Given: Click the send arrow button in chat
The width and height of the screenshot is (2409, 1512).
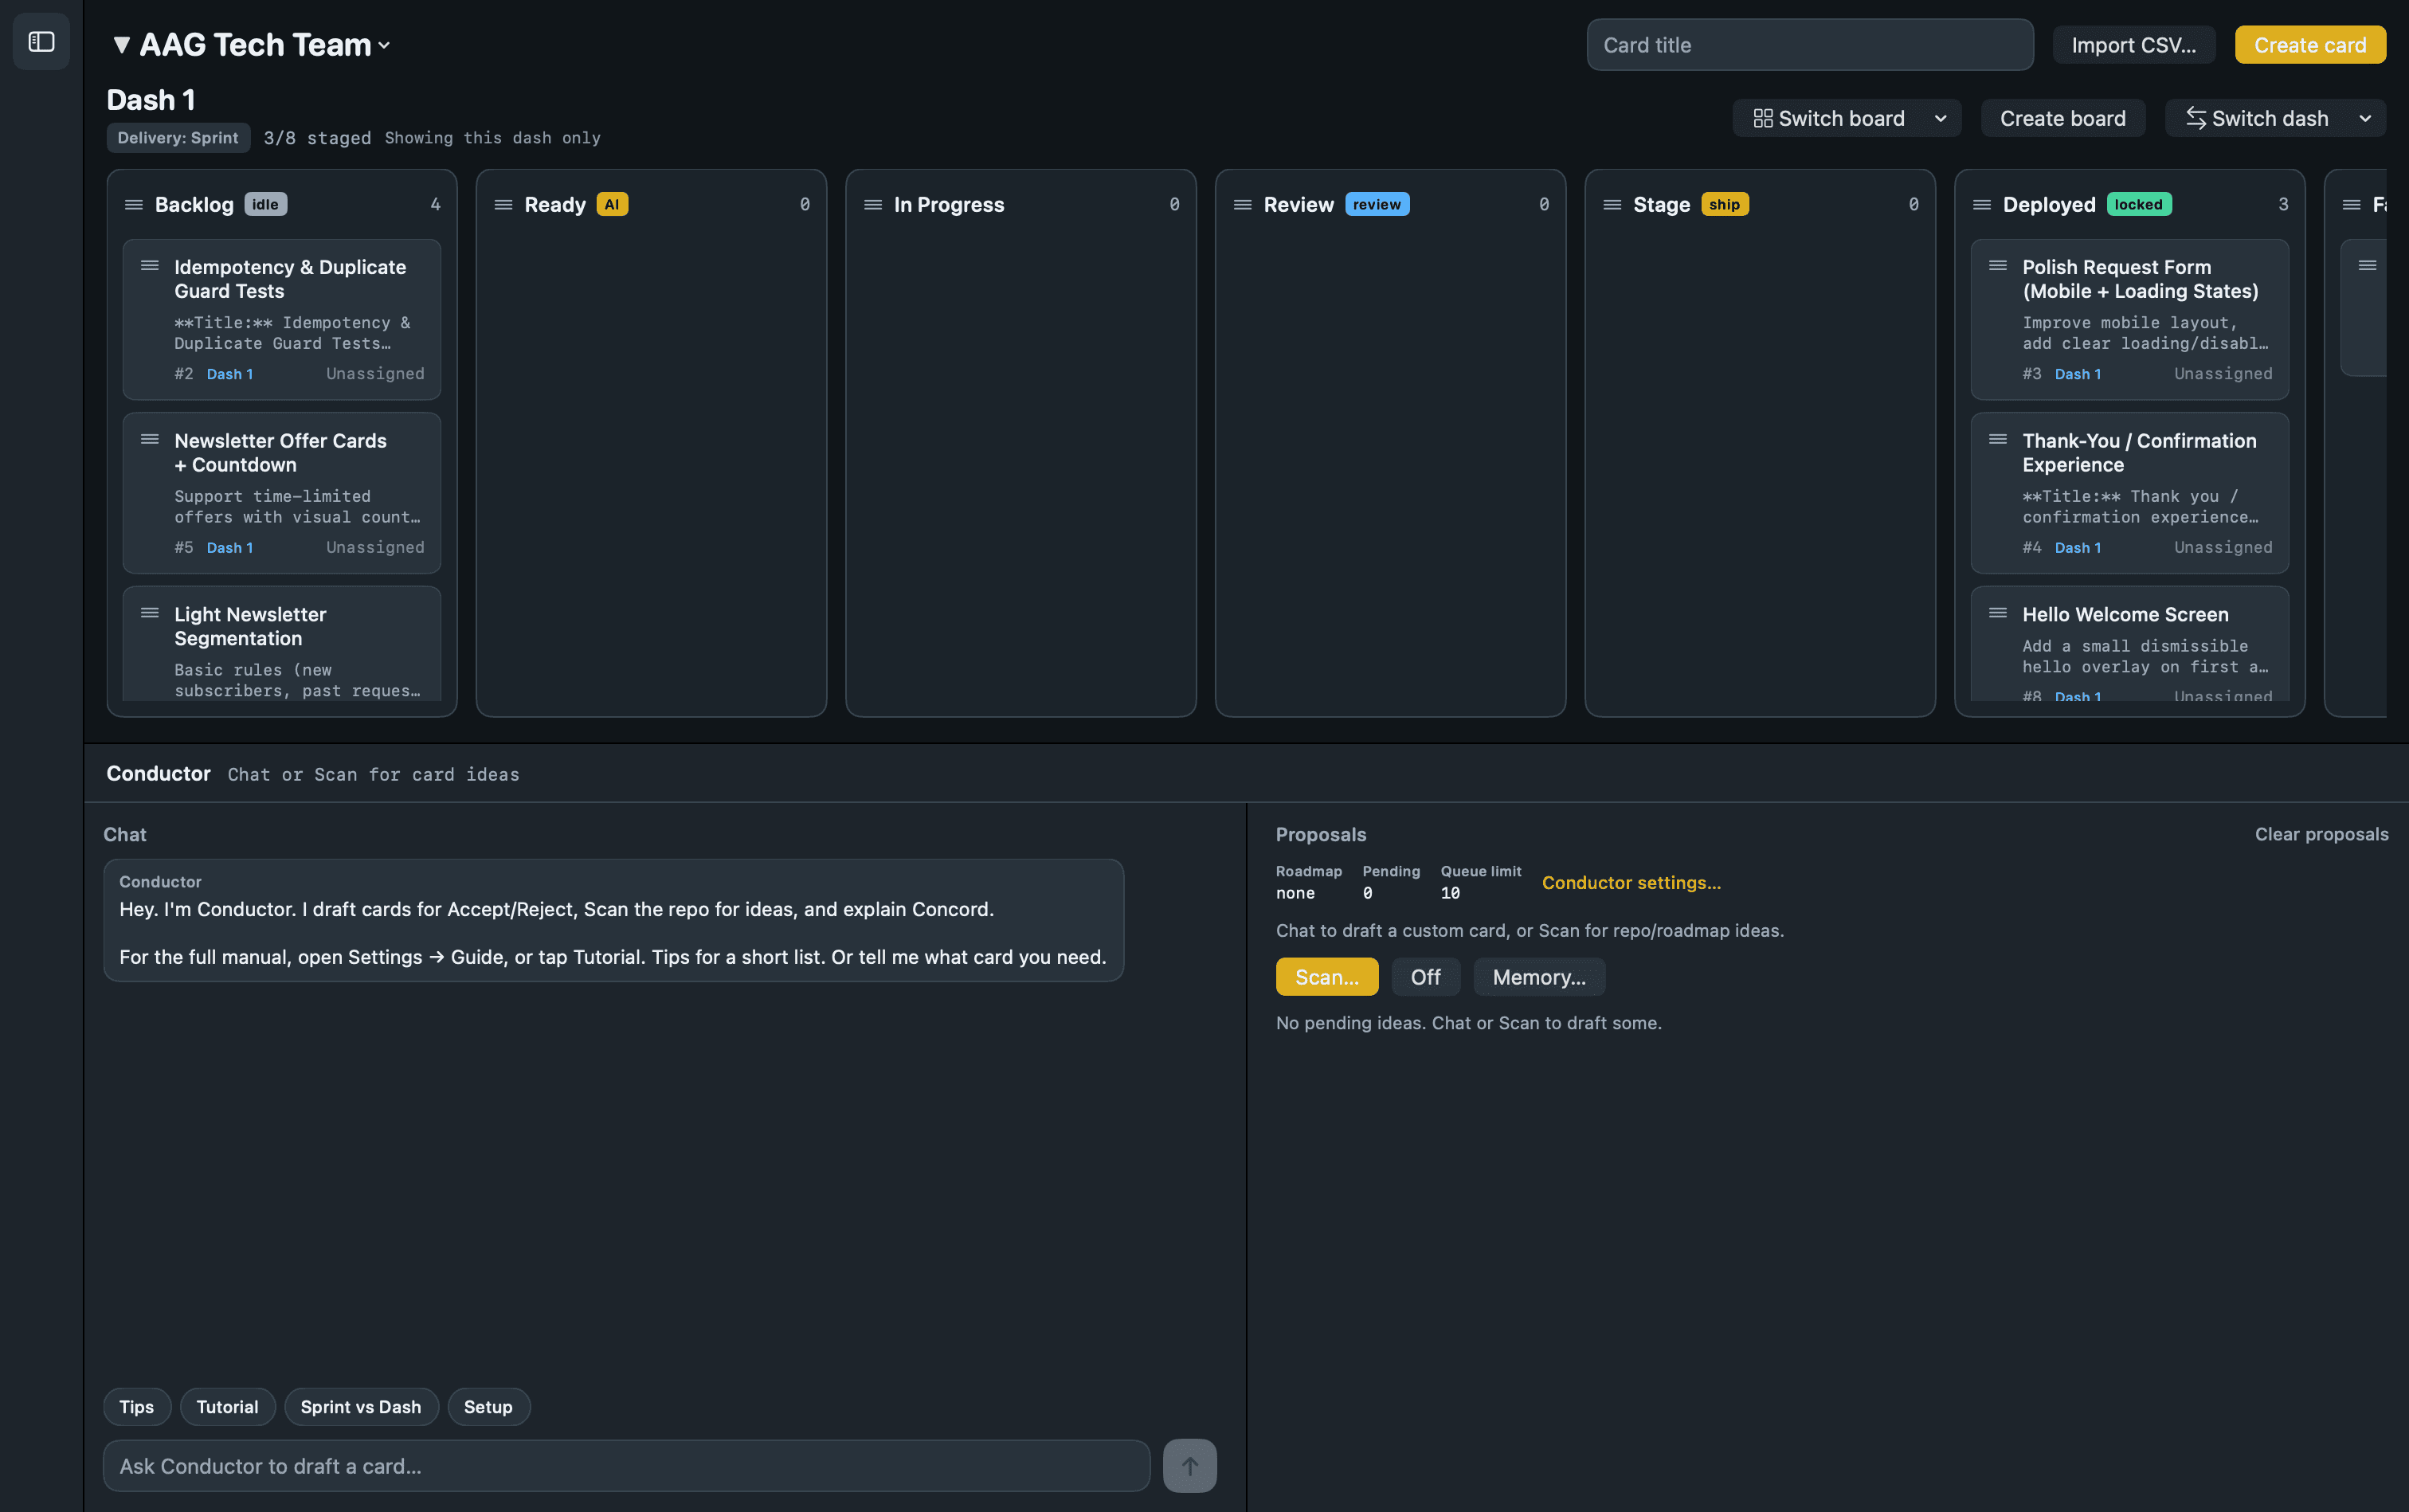Looking at the screenshot, I should [1190, 1466].
